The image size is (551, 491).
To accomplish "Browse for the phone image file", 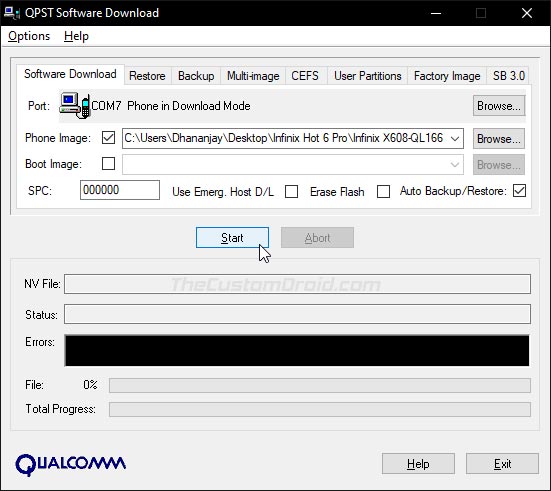I will pos(499,138).
